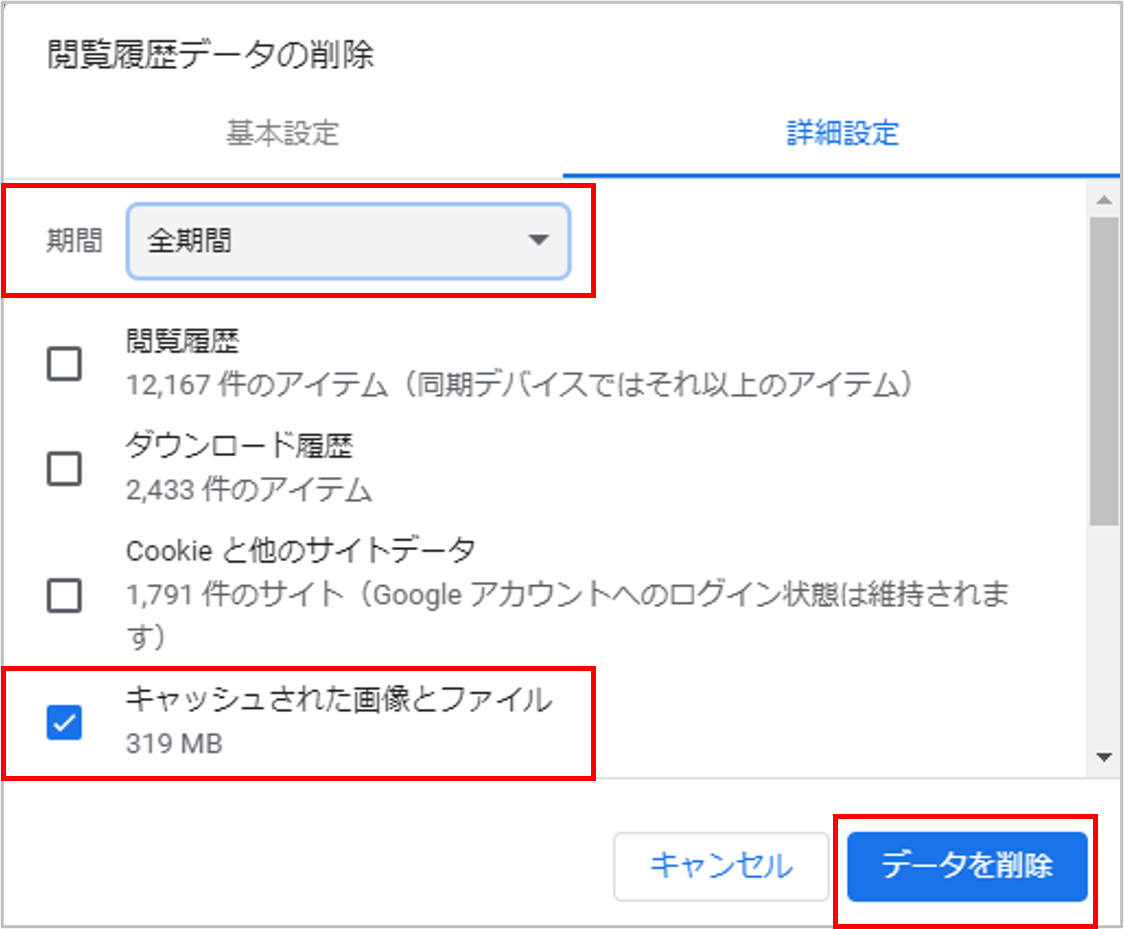This screenshot has height=929, width=1124.
Task: Click the scrollbar down arrow
Action: tap(1104, 757)
